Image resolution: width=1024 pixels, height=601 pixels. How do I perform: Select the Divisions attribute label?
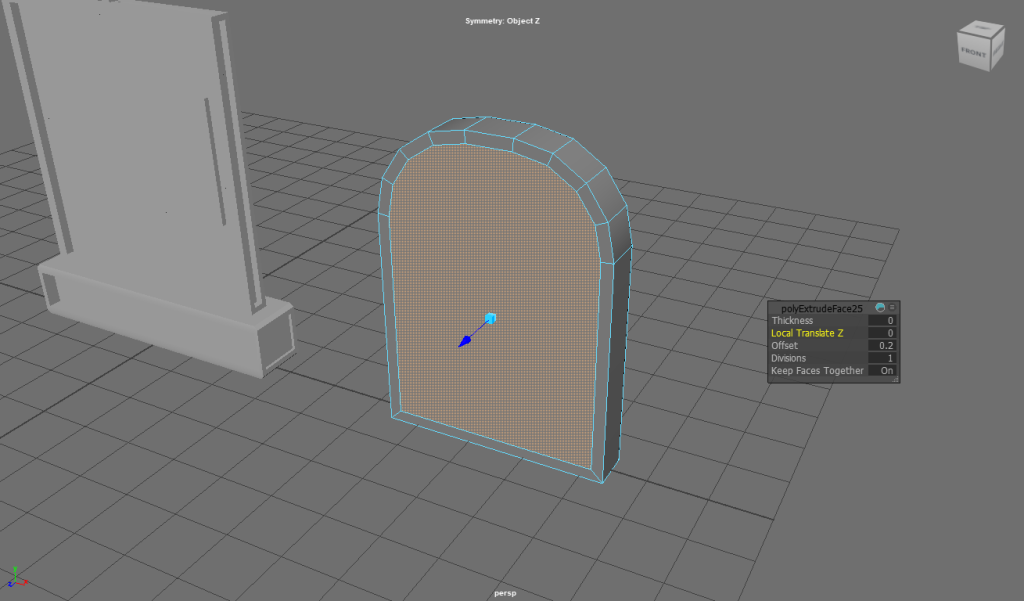point(788,358)
